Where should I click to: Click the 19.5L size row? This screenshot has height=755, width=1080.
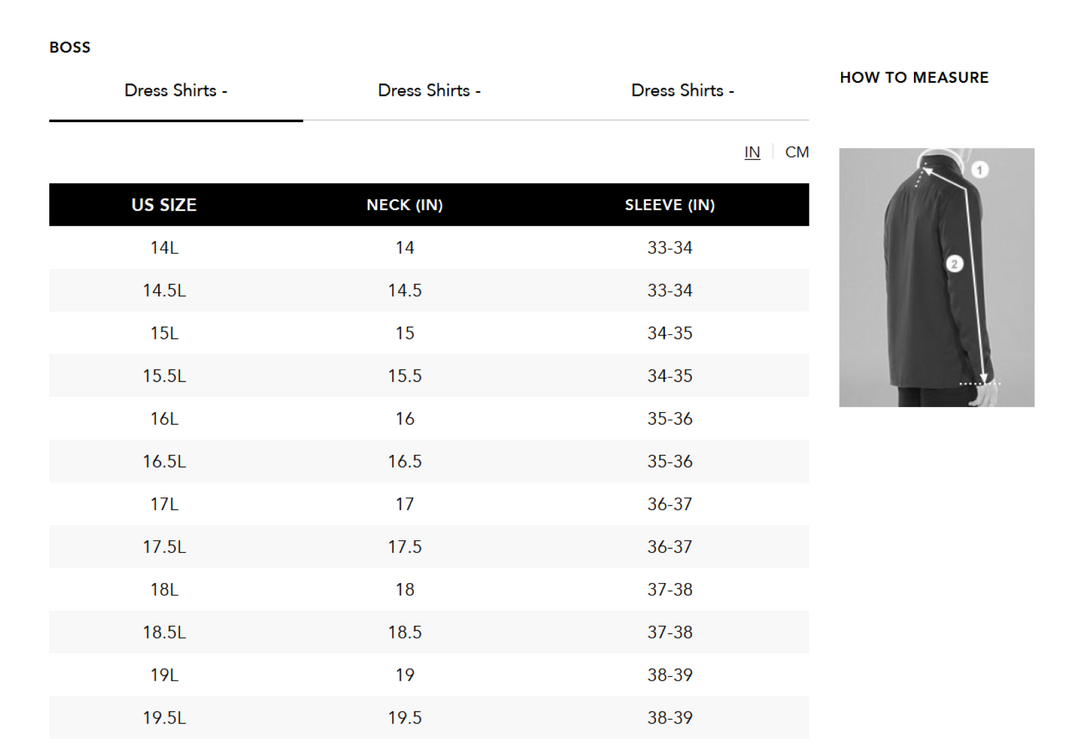(x=164, y=717)
